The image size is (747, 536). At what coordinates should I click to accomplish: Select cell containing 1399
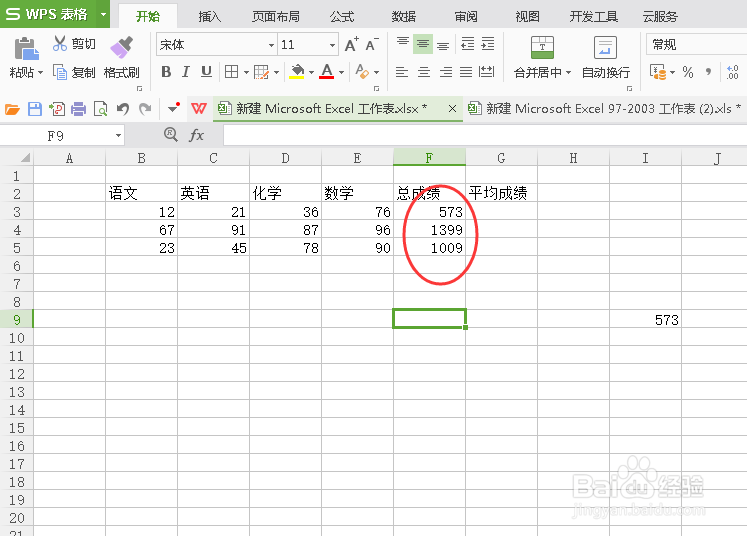pos(429,230)
